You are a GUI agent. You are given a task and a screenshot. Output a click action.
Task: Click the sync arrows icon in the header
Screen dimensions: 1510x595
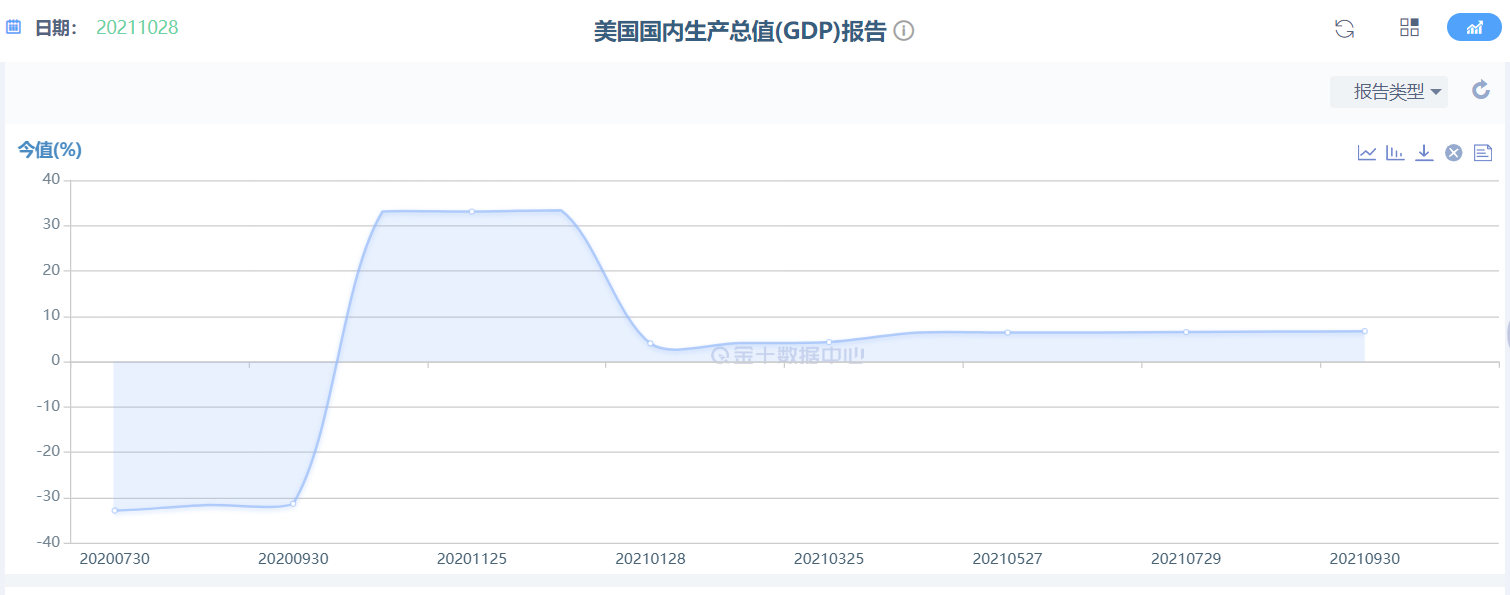1345,28
